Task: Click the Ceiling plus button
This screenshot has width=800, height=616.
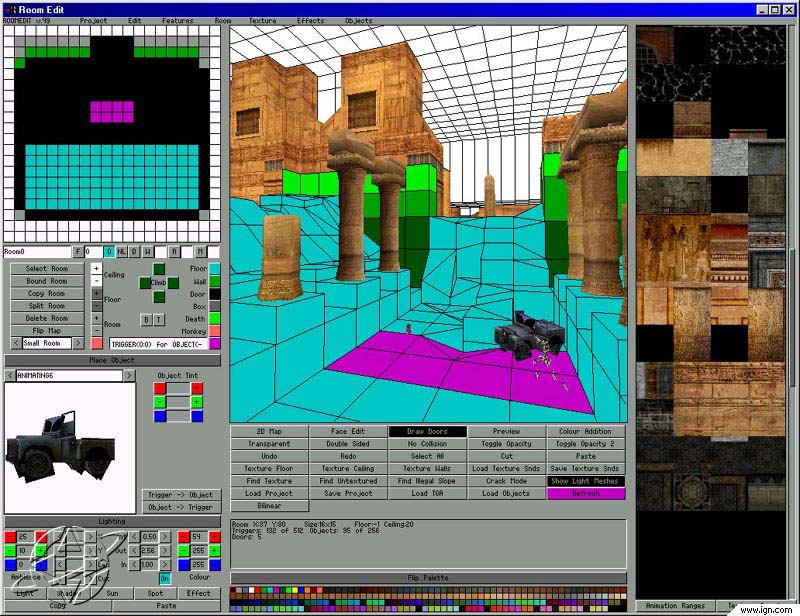Action: (x=97, y=269)
